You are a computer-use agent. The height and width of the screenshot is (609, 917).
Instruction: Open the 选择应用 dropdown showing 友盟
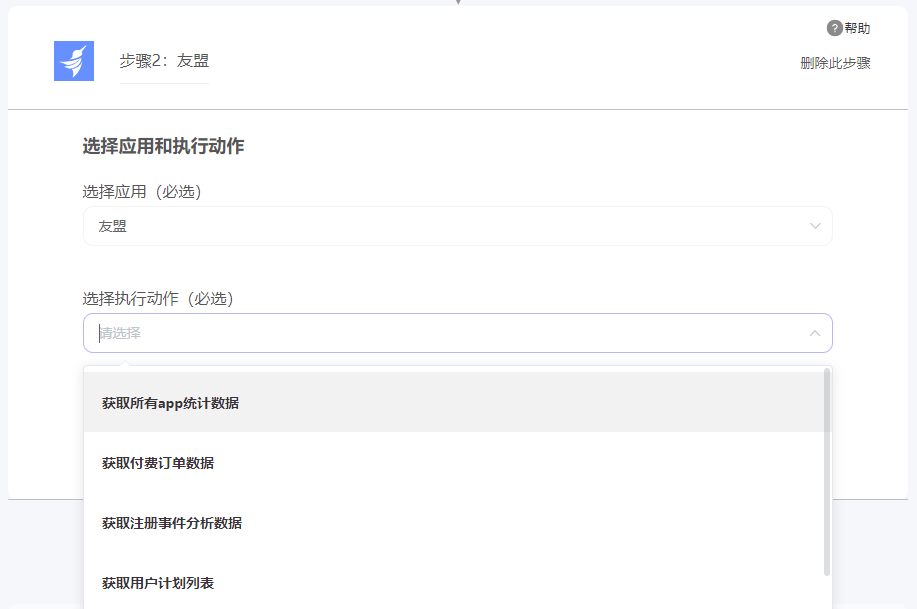point(457,226)
